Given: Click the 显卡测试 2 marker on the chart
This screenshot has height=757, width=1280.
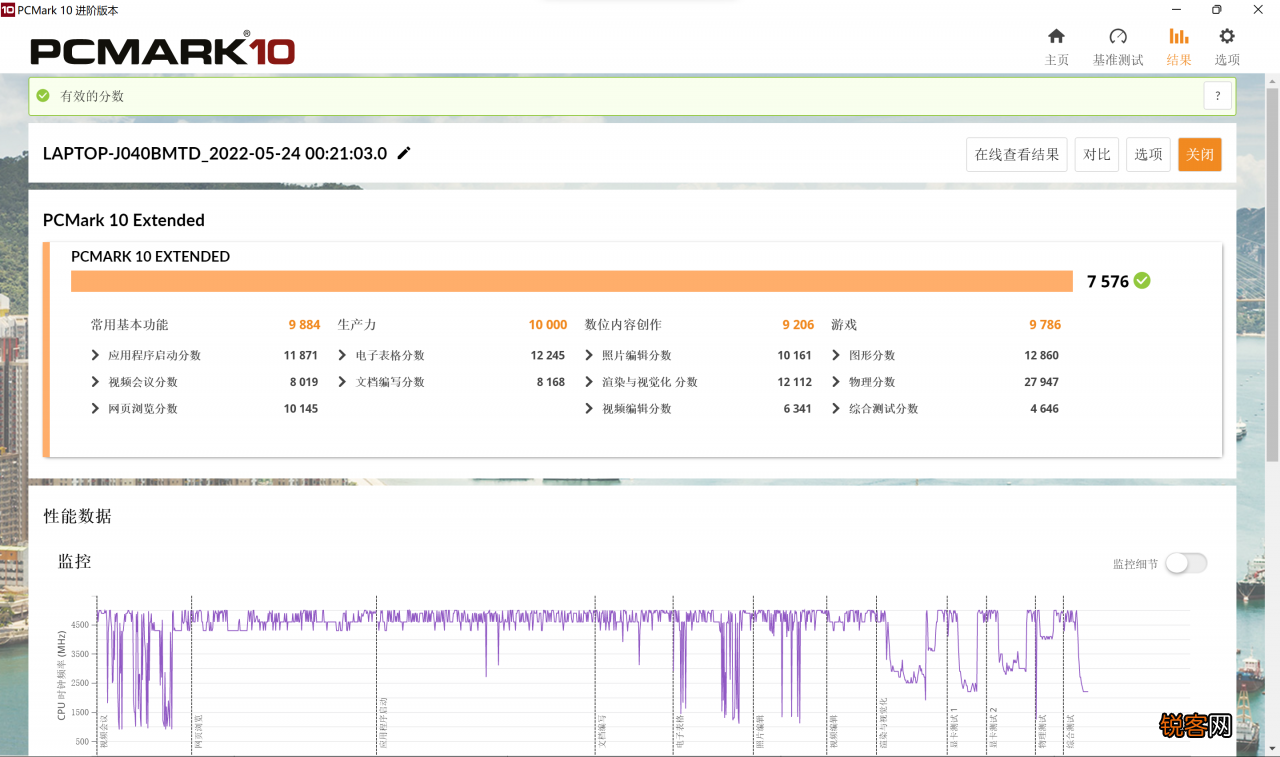Looking at the screenshot, I should (x=993, y=728).
